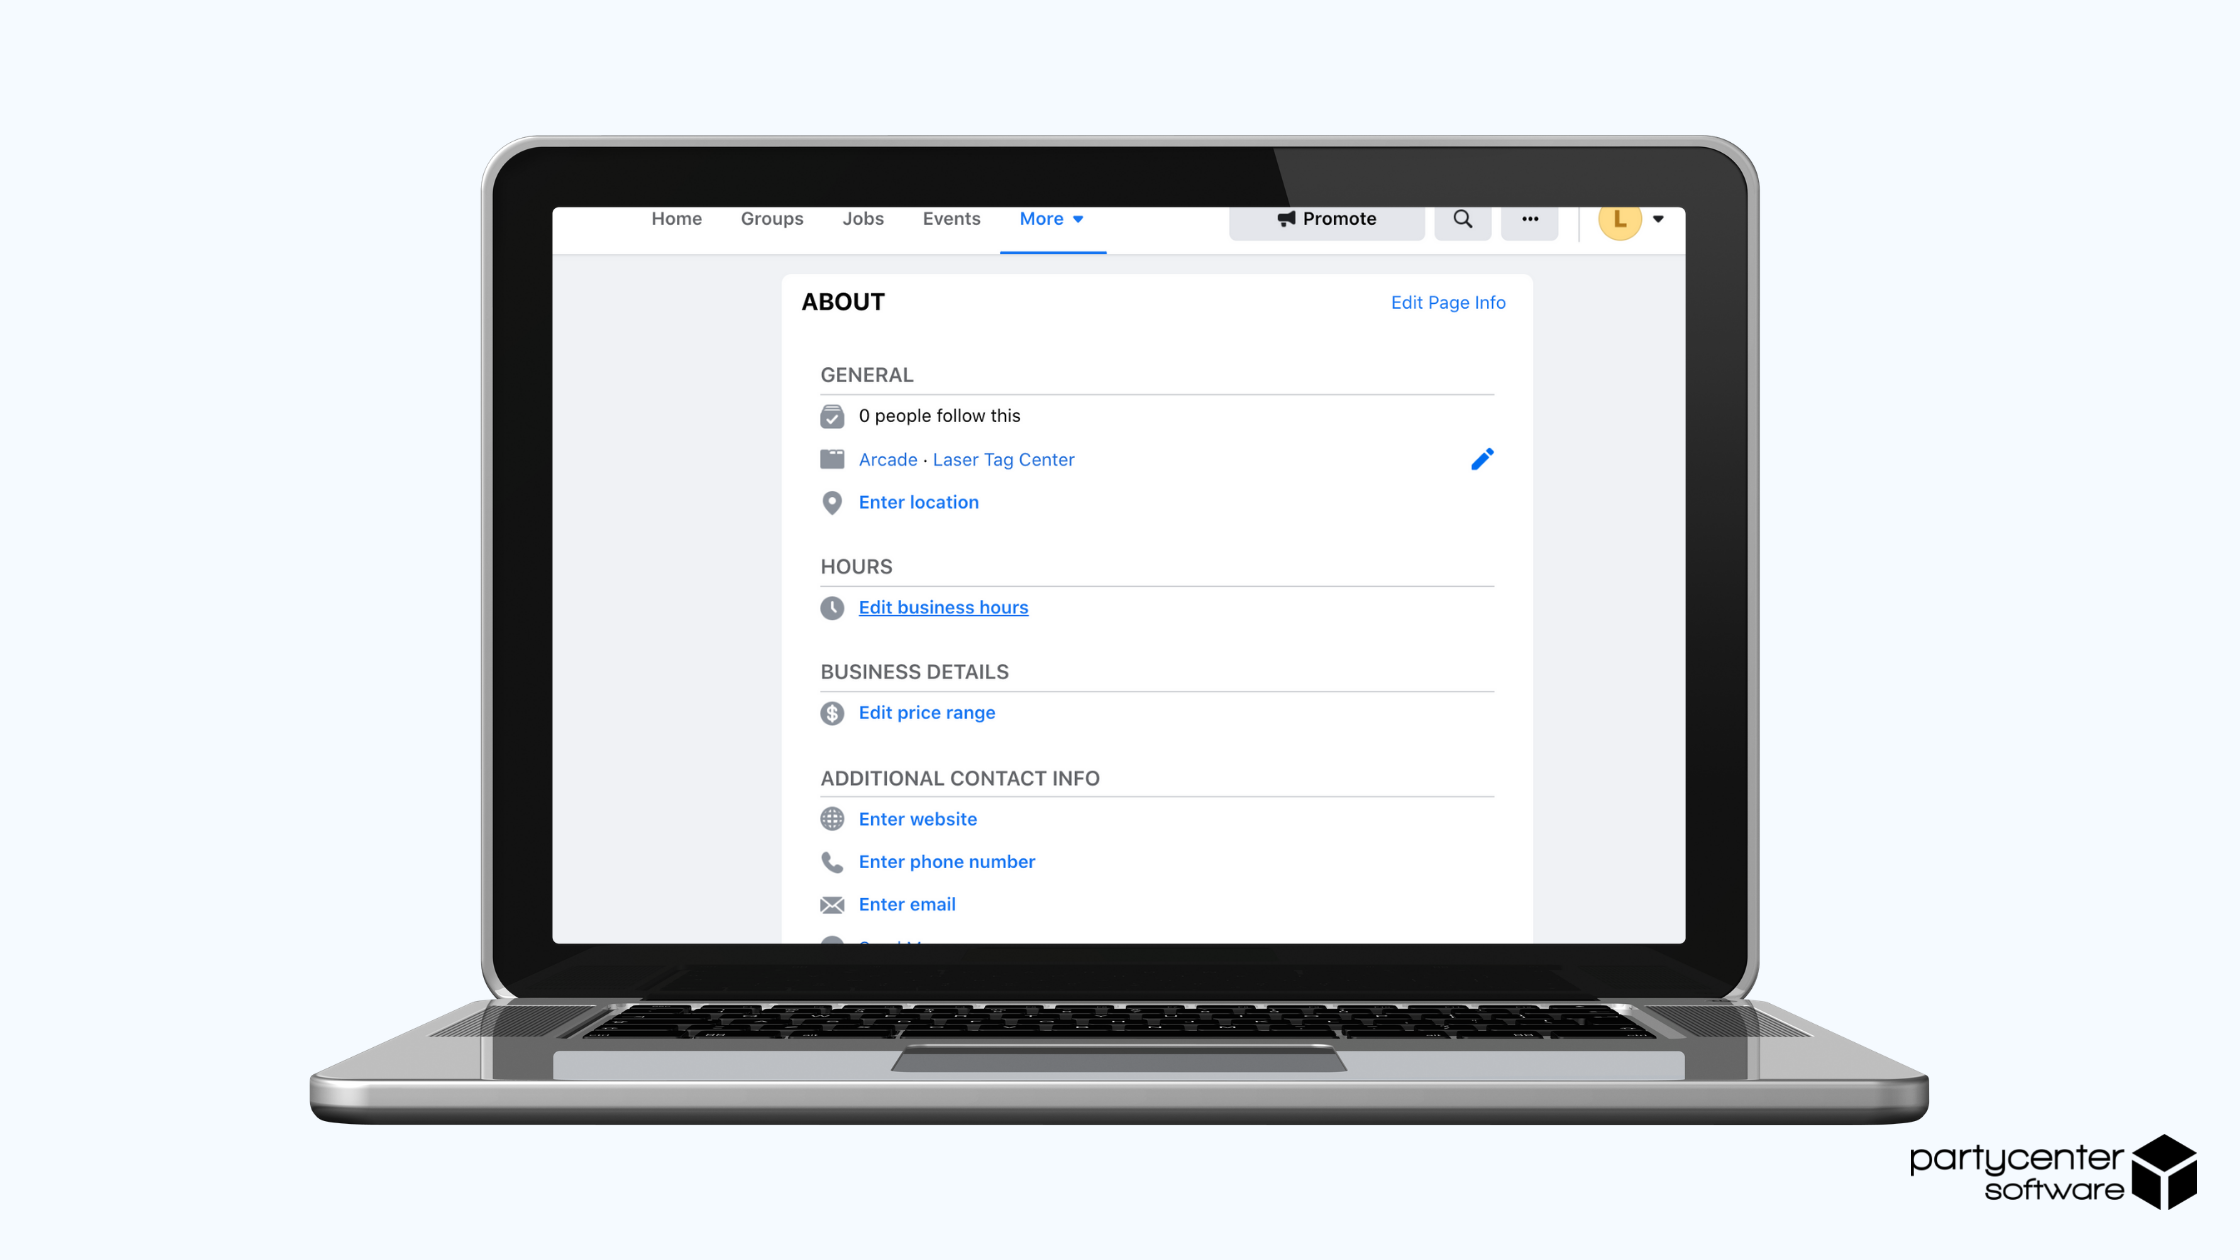2240x1260 pixels.
Task: Click the globe icon next to Enter website
Action: click(x=832, y=818)
